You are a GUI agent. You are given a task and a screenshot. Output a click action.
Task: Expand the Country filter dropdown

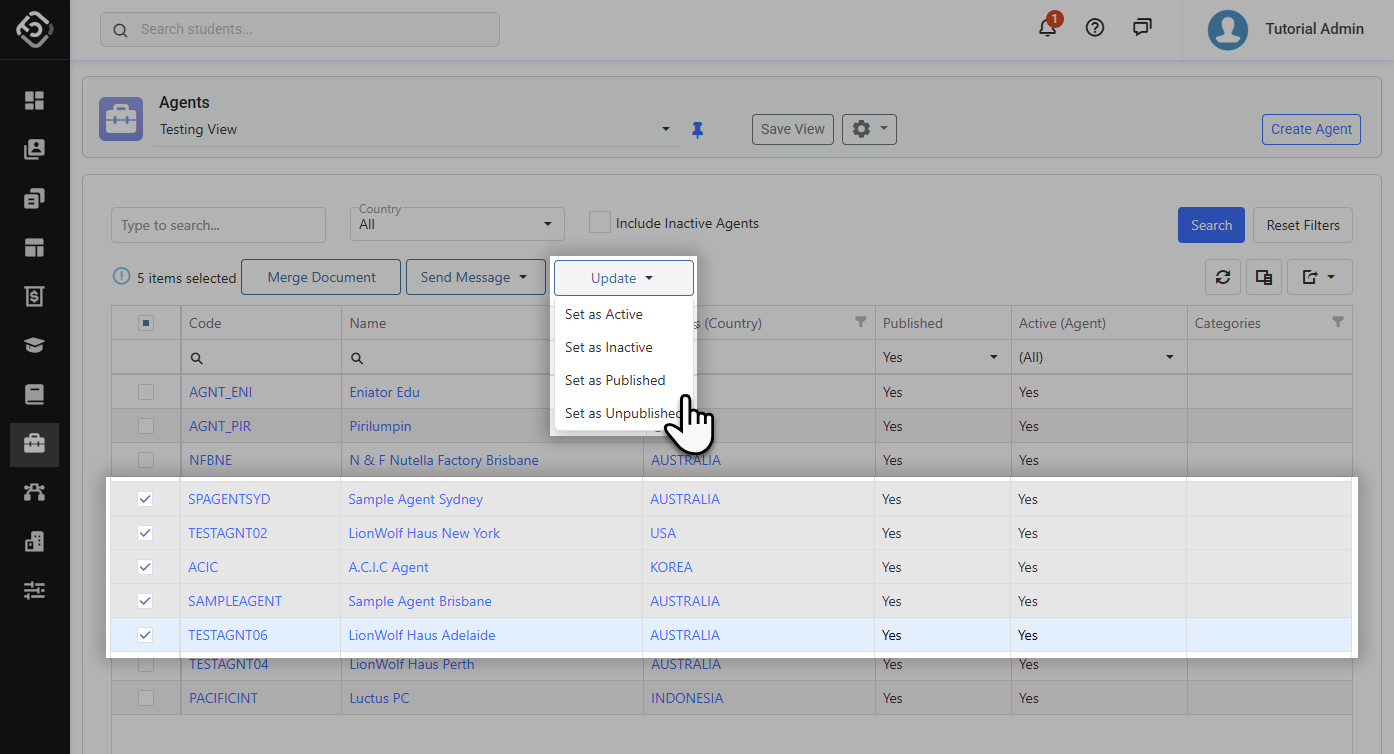pyautogui.click(x=547, y=224)
